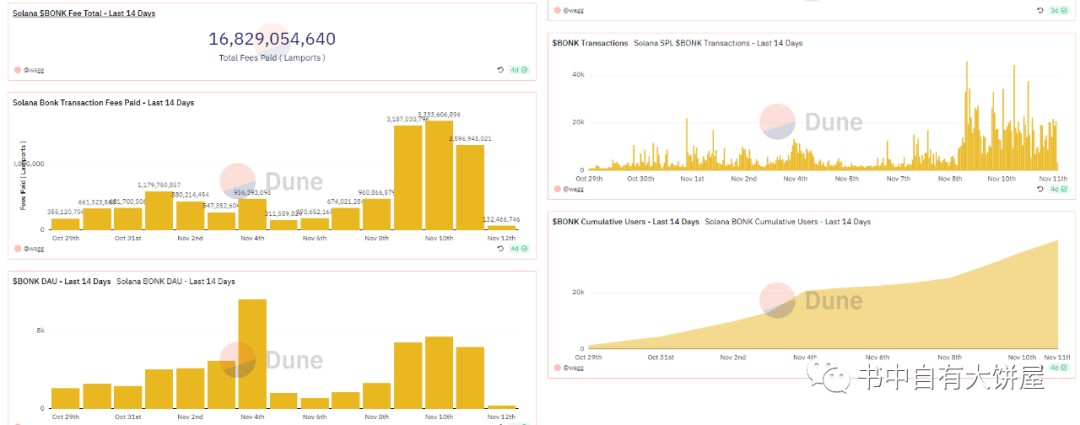
Task: Open $BONK Cumulative Users chart title
Action: coord(625,222)
